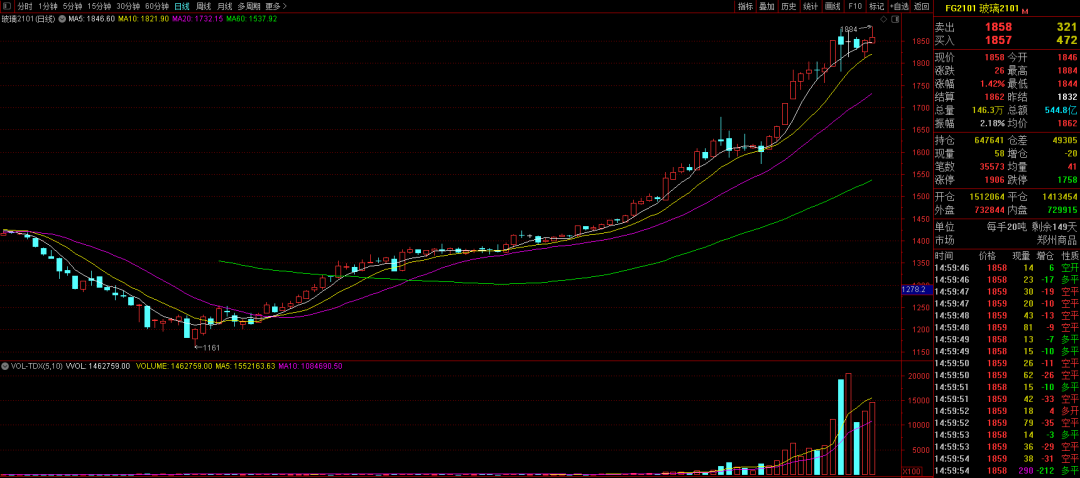Image resolution: width=1080 pixels, height=478 pixels.
Task: Select the 60分钟 timeframe
Action: (157, 6)
